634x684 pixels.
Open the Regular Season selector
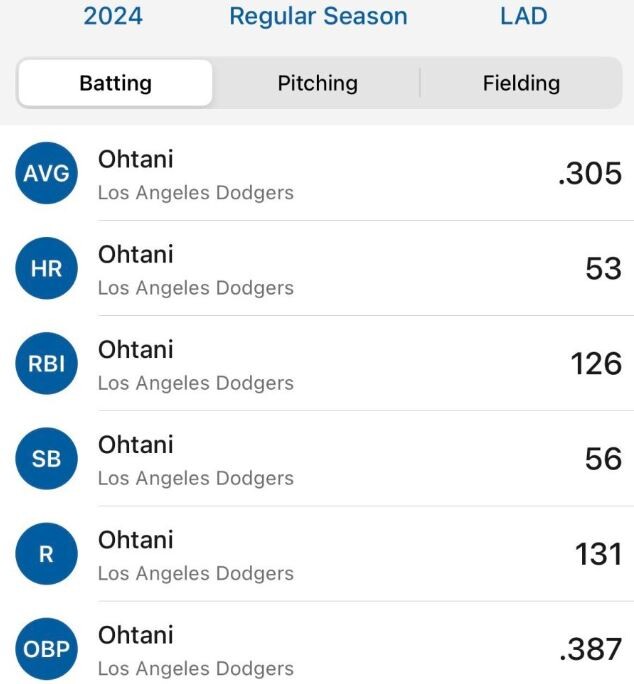pos(319,16)
